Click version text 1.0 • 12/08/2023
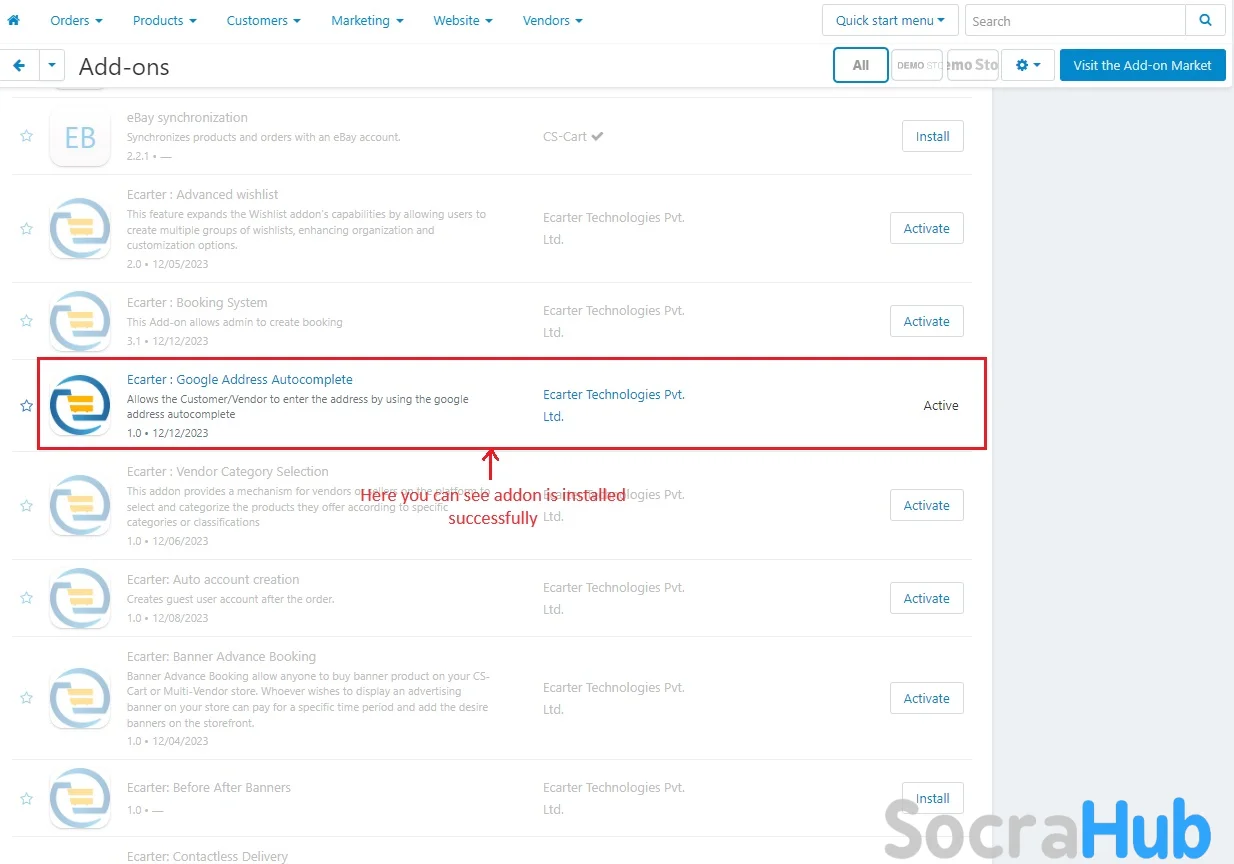This screenshot has width=1234, height=864. (168, 617)
